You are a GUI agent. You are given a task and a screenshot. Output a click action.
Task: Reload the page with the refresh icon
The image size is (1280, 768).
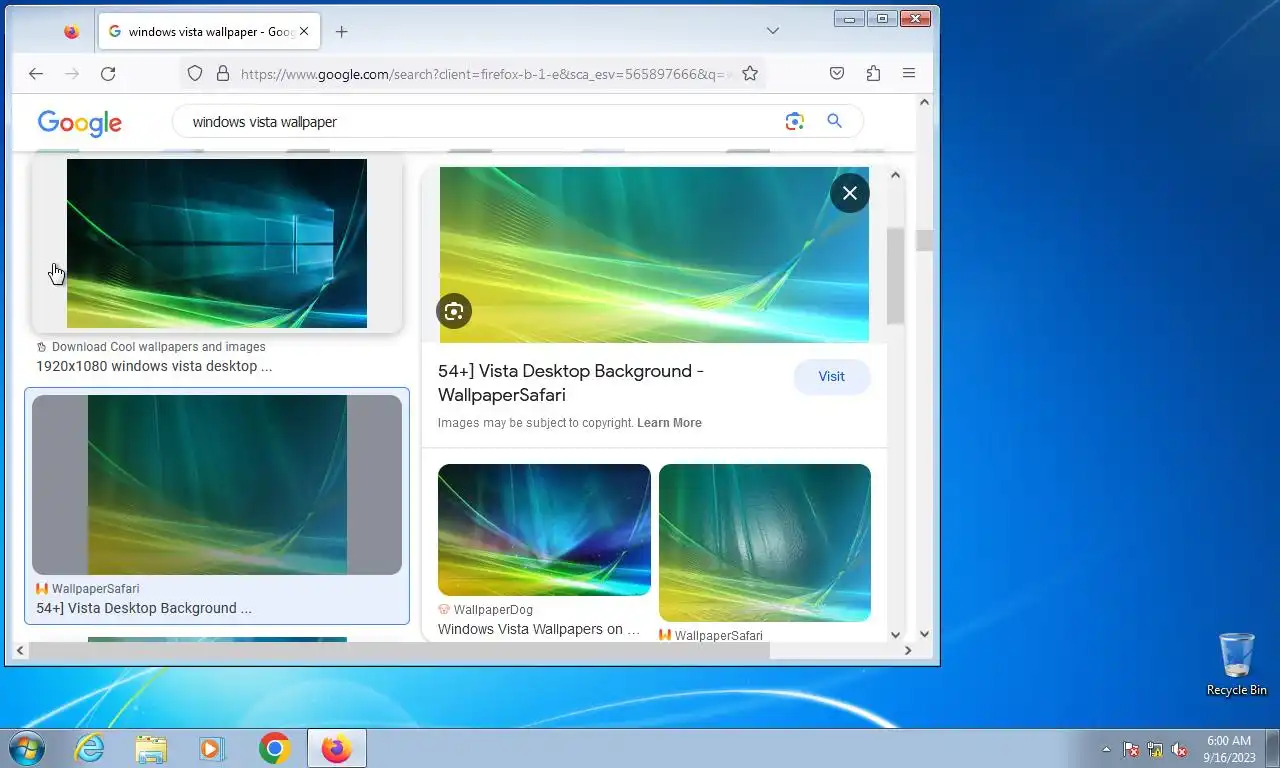tap(108, 73)
